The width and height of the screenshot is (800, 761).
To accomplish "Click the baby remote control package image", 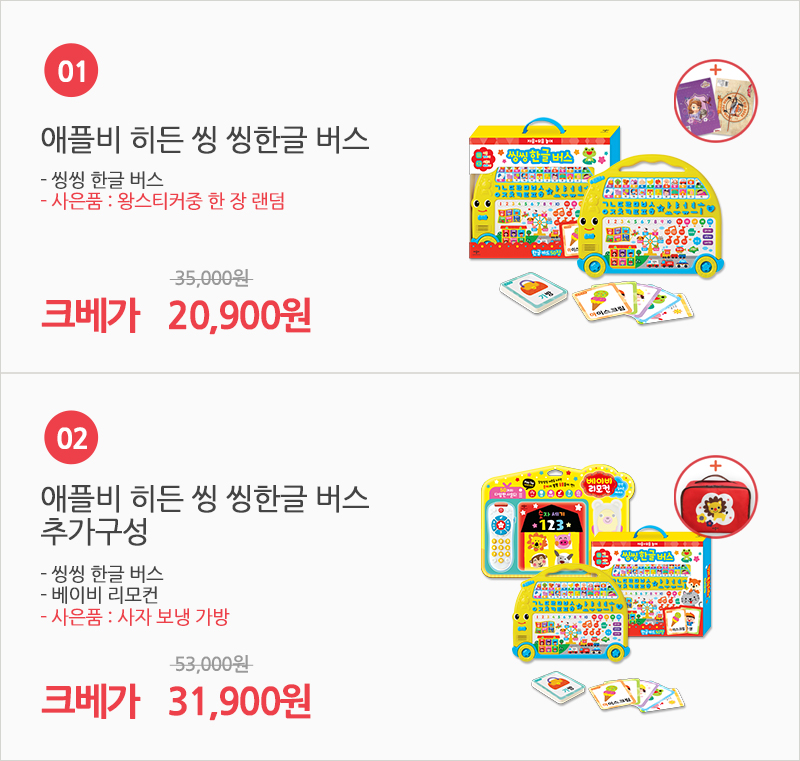I will 559,520.
